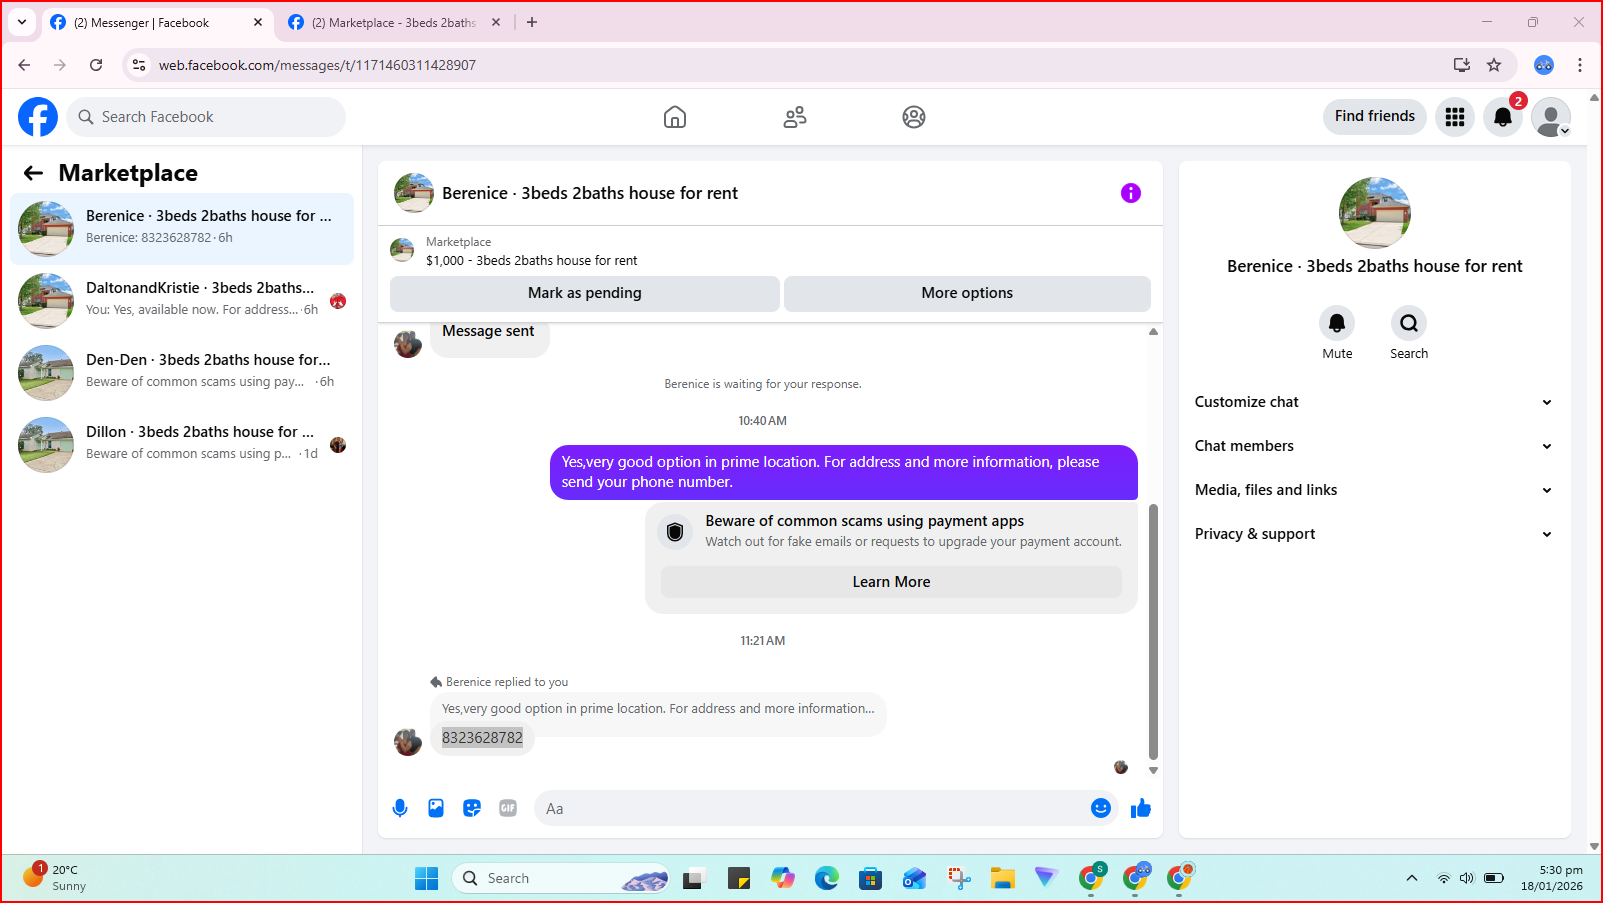Click the voice clip microphone icon
This screenshot has height=903, width=1603.
(400, 808)
